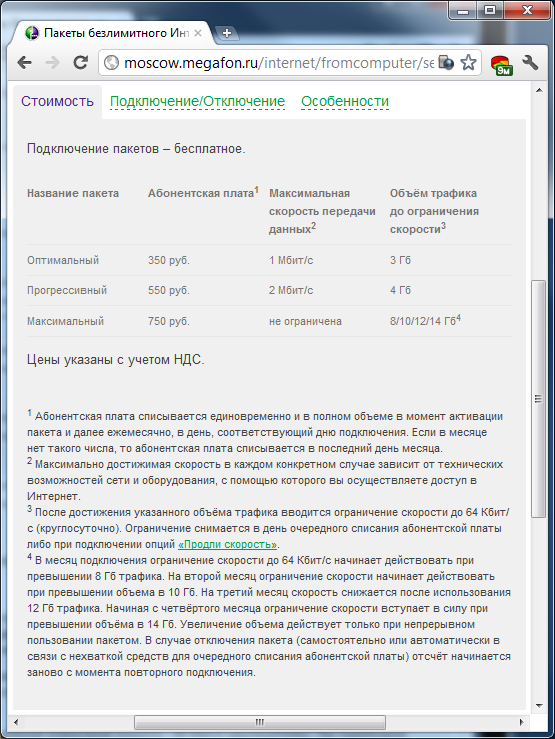Click the Объём трафика до ограничения header

[434, 211]
